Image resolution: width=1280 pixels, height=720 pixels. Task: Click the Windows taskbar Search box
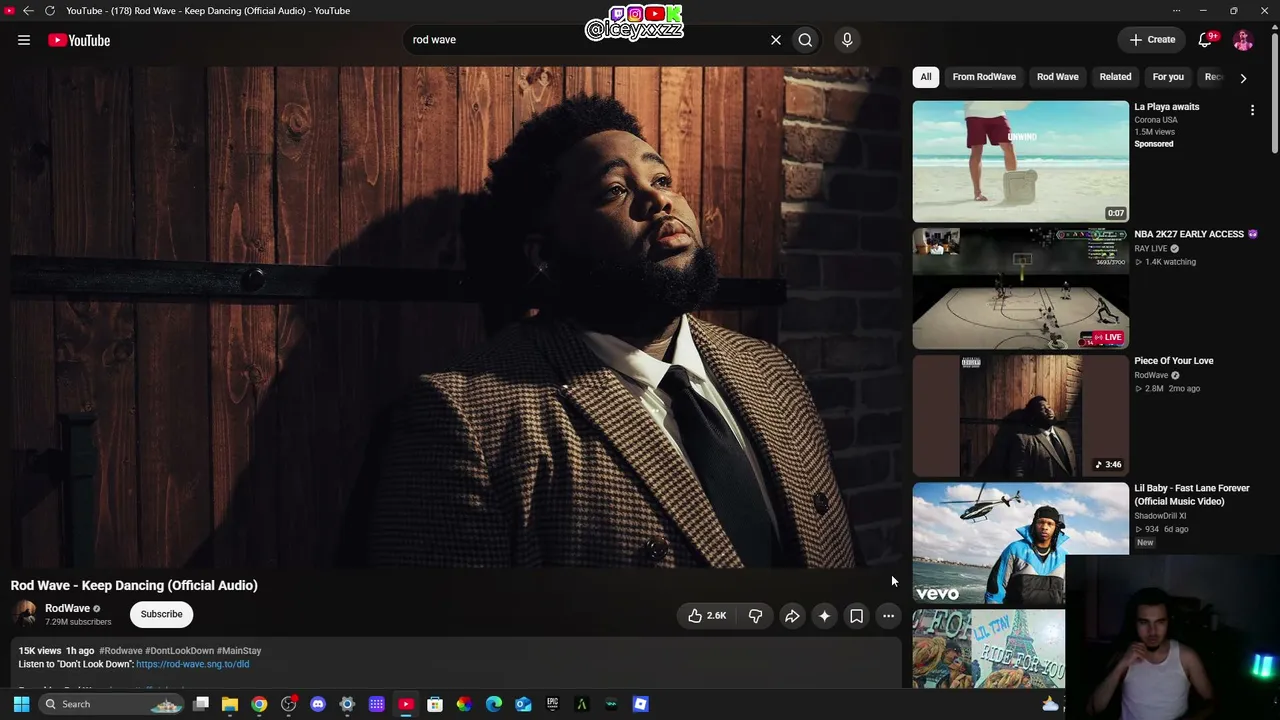(111, 704)
